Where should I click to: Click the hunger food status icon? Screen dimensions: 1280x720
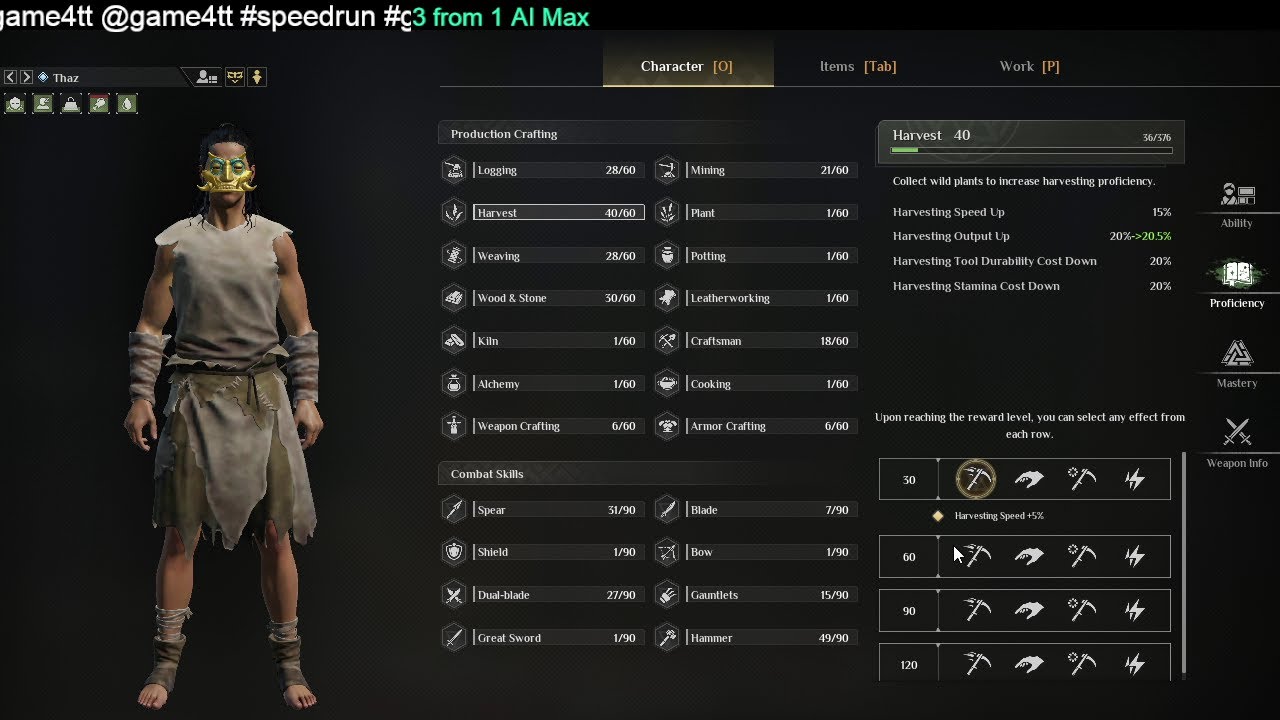click(x=99, y=103)
